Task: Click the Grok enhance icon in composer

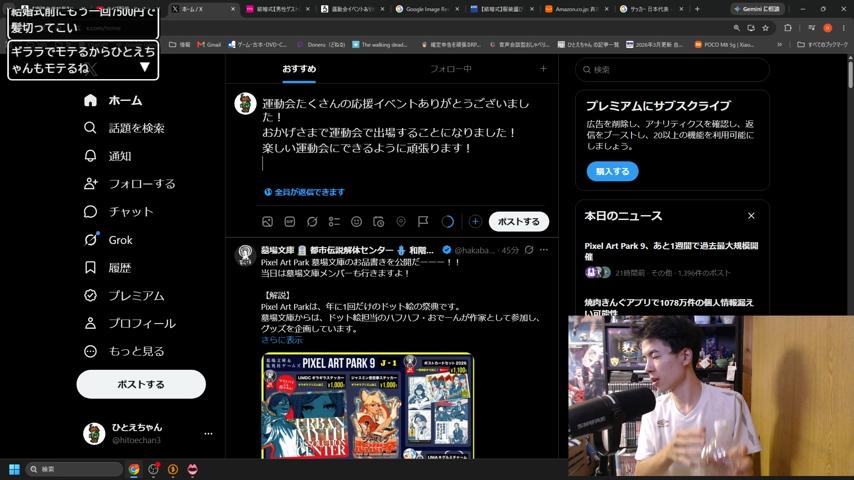Action: pyautogui.click(x=312, y=221)
